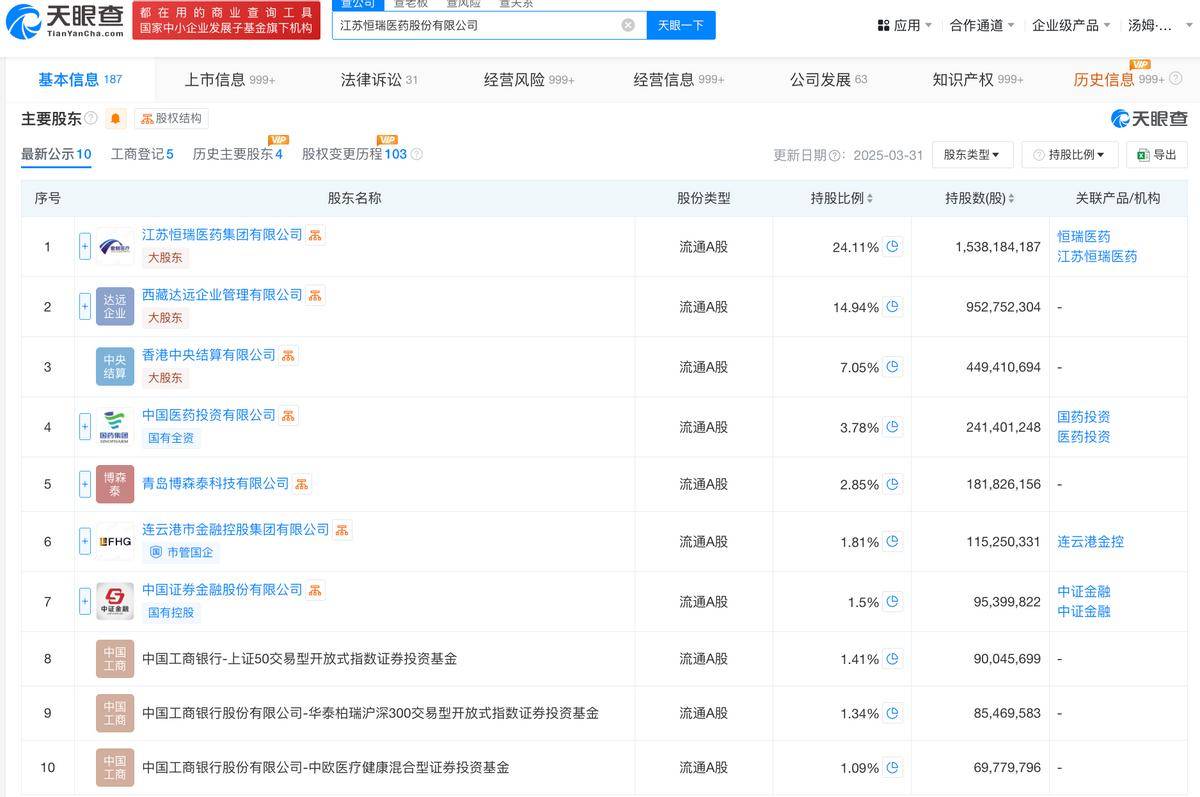Switch to the 公司发展 tab
The width and height of the screenshot is (1200, 797).
pyautogui.click(x=828, y=79)
